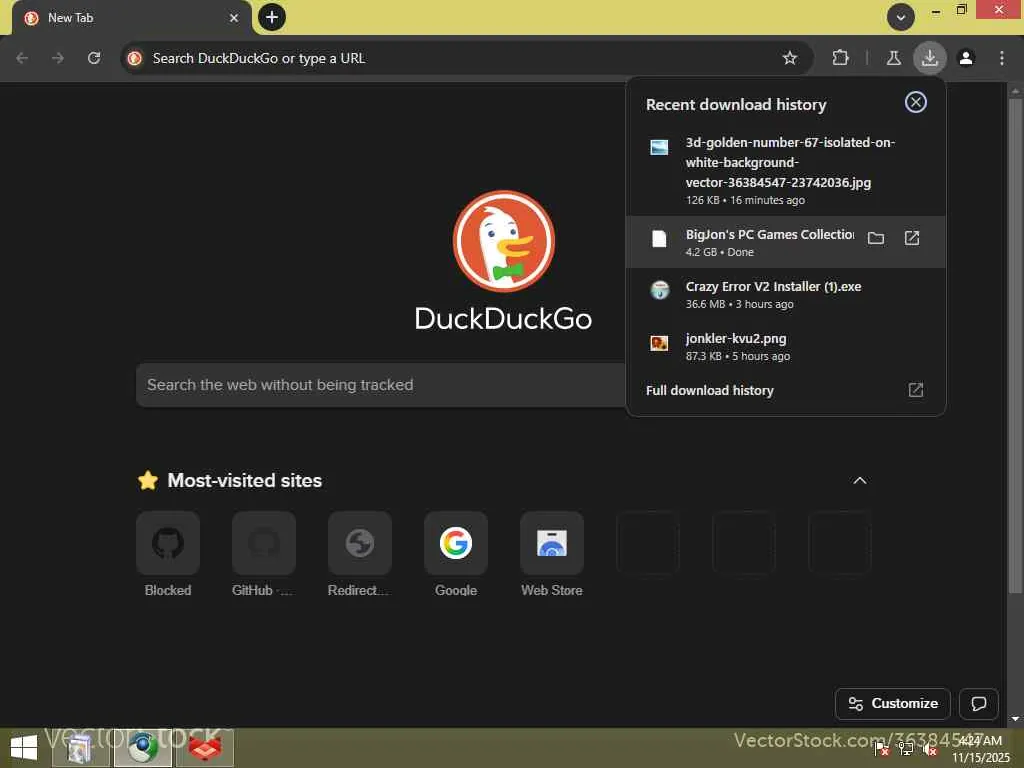Click the DuckDuckGo duck logo

[x=504, y=241]
